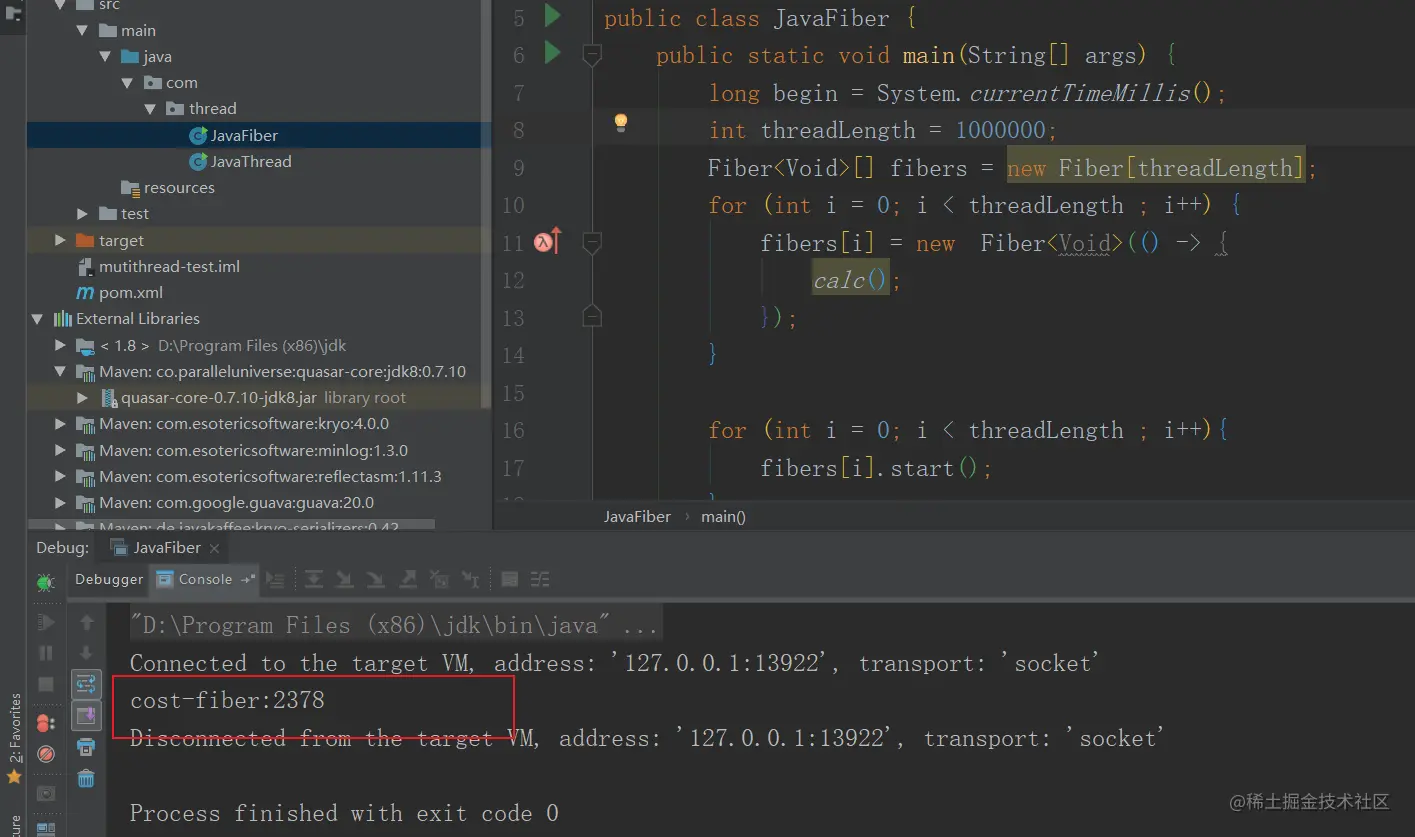Open JavaFiber class in project tree
The width and height of the screenshot is (1415, 837).
point(244,135)
